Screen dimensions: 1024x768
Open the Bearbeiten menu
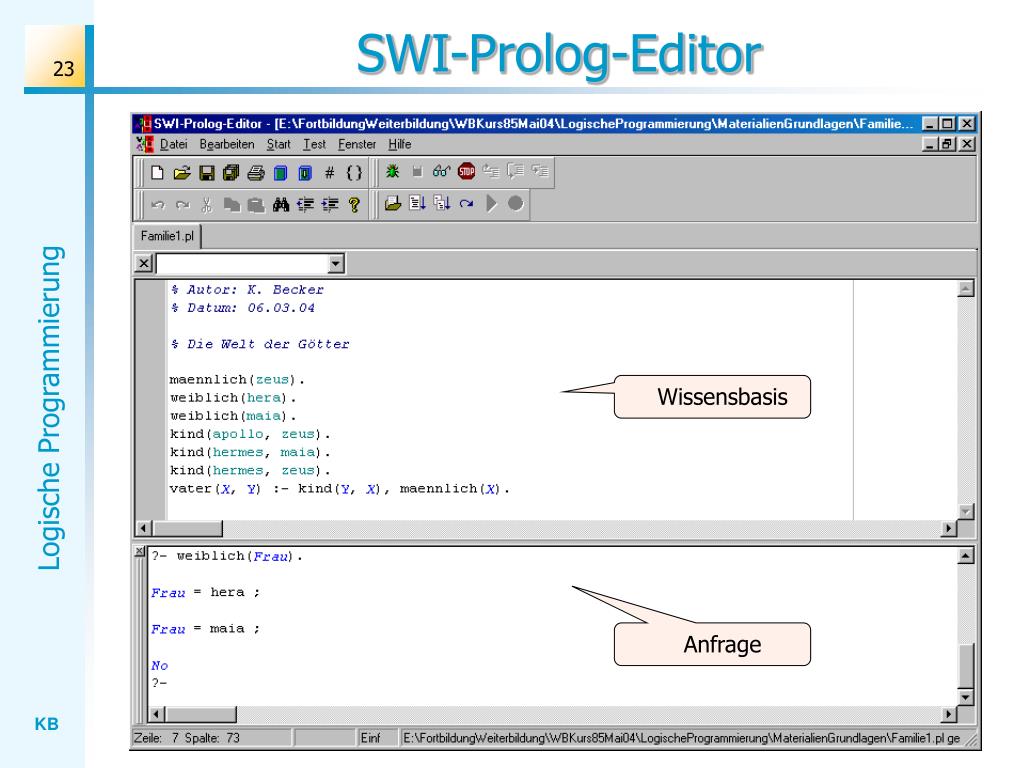pos(227,144)
